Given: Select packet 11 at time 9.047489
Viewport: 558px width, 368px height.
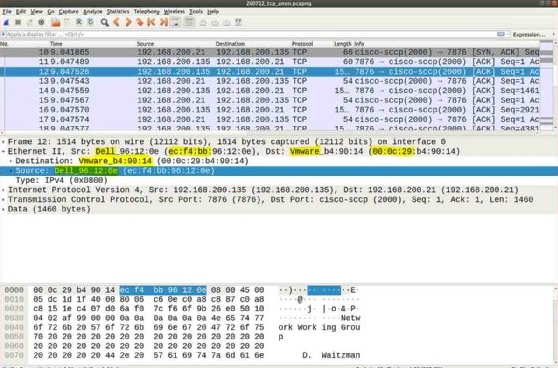Looking at the screenshot, I should 270,62.
